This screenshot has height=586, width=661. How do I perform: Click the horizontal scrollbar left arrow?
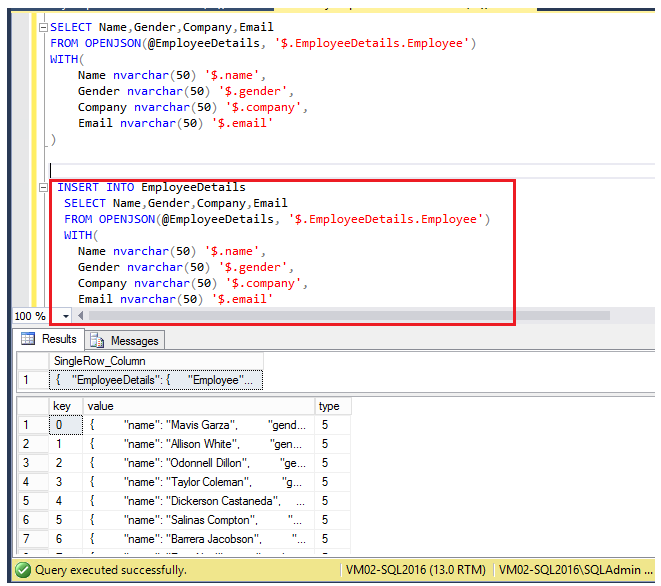click(x=81, y=315)
